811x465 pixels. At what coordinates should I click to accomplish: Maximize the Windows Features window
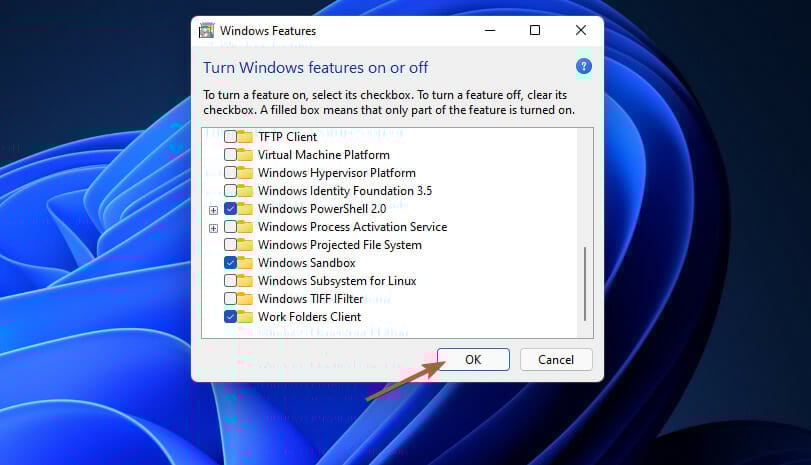[x=535, y=31]
